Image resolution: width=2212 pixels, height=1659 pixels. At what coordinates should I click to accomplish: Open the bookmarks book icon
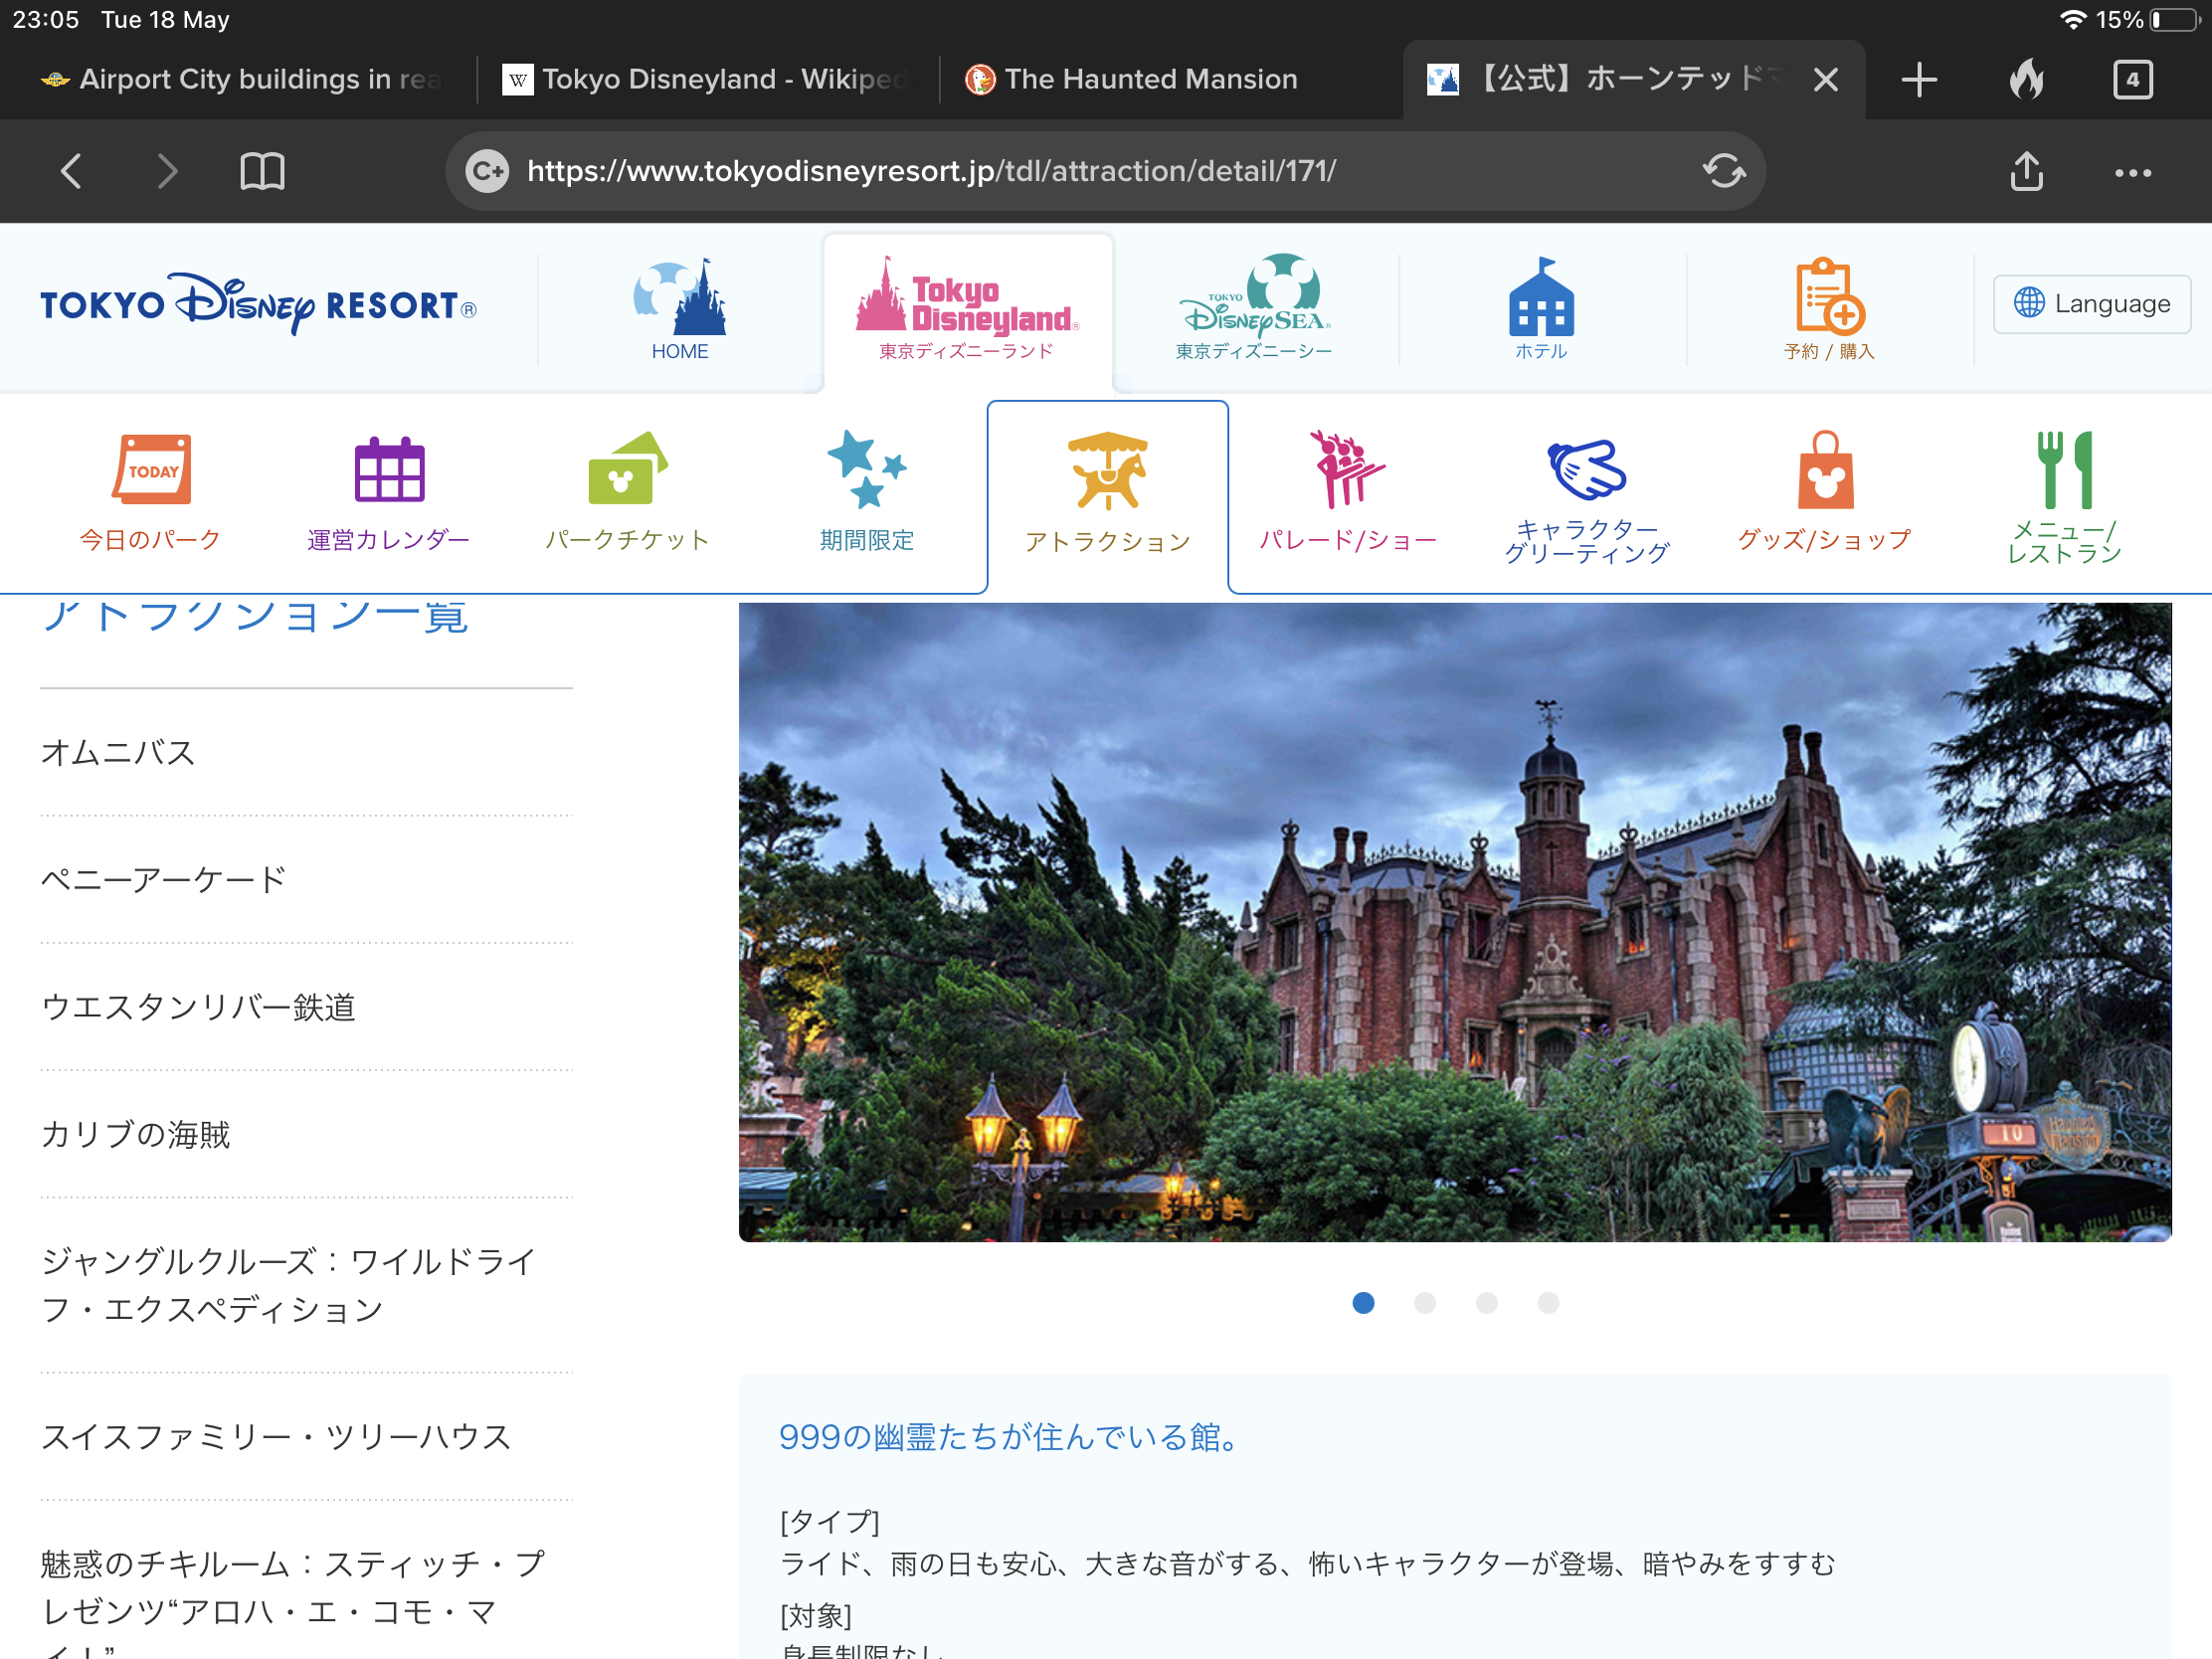(262, 171)
